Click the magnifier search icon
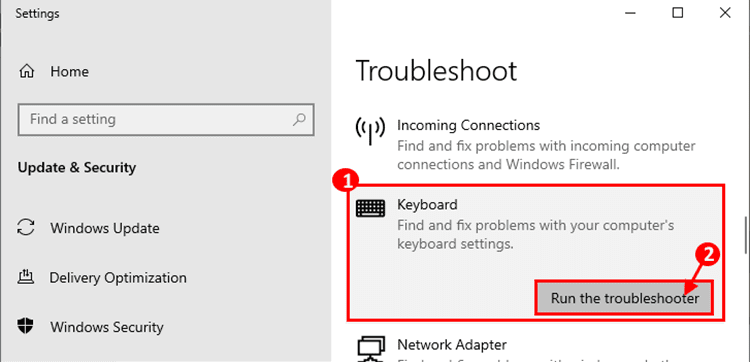The height and width of the screenshot is (362, 750). point(299,119)
